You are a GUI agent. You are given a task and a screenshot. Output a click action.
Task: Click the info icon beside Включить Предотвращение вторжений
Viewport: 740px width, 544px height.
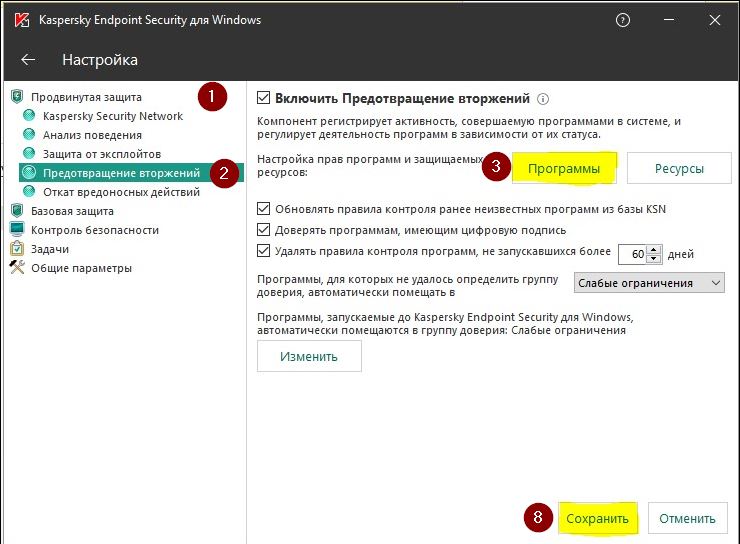(543, 99)
